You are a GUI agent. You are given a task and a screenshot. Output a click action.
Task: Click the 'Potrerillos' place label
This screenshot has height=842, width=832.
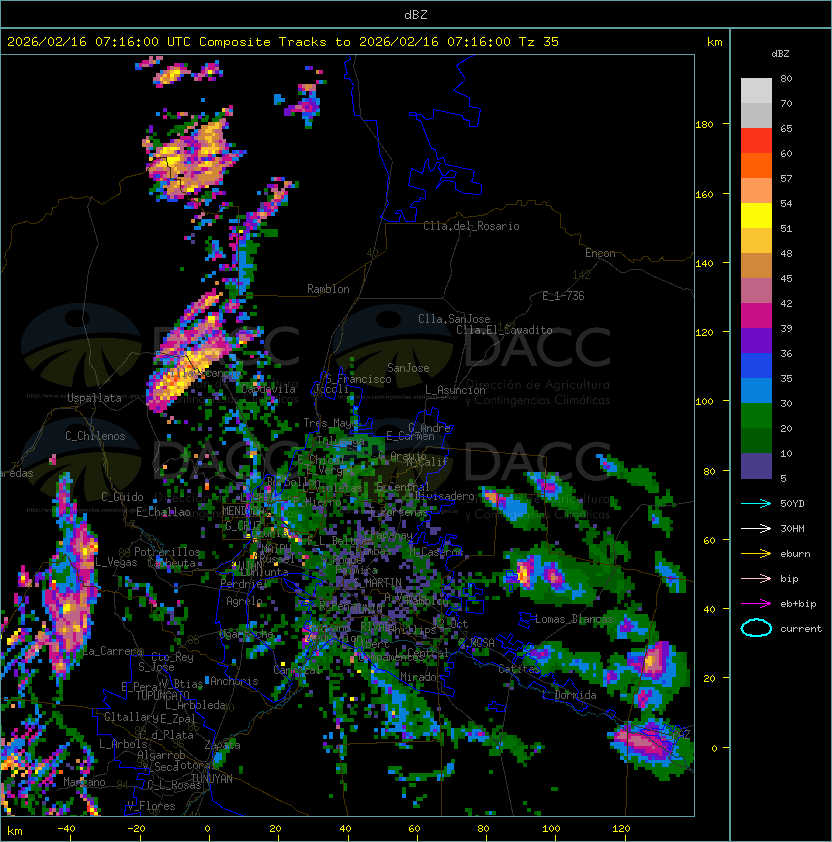pos(167,552)
